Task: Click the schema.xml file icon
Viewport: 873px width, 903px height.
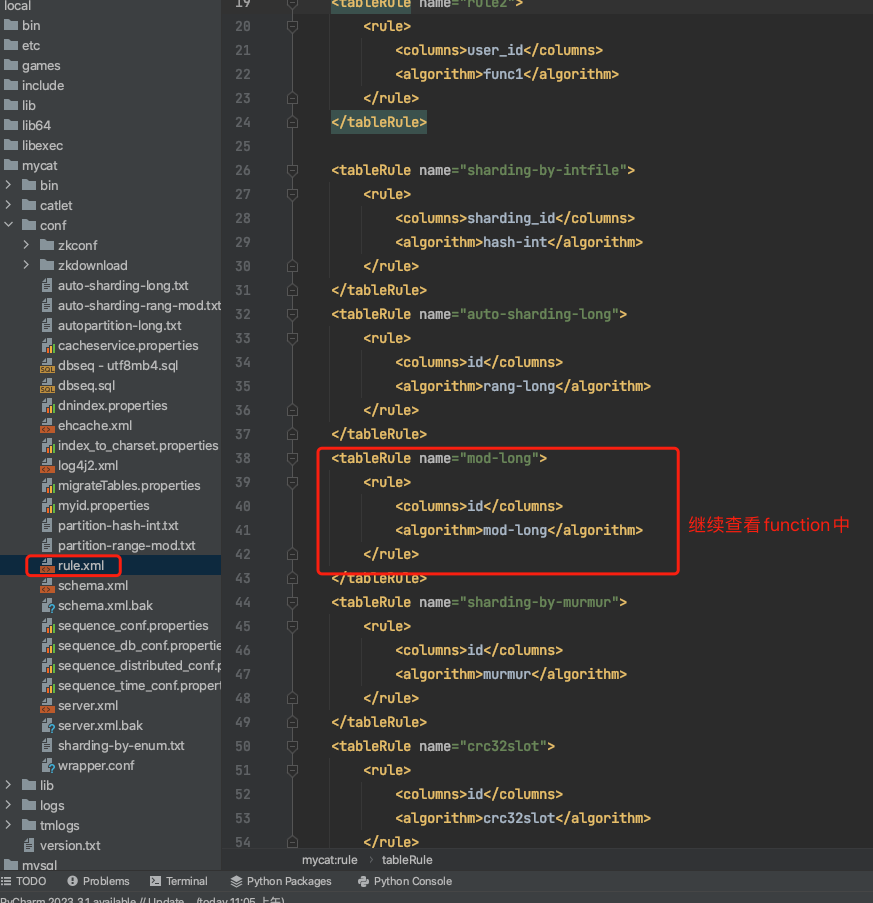Action: click(48, 586)
